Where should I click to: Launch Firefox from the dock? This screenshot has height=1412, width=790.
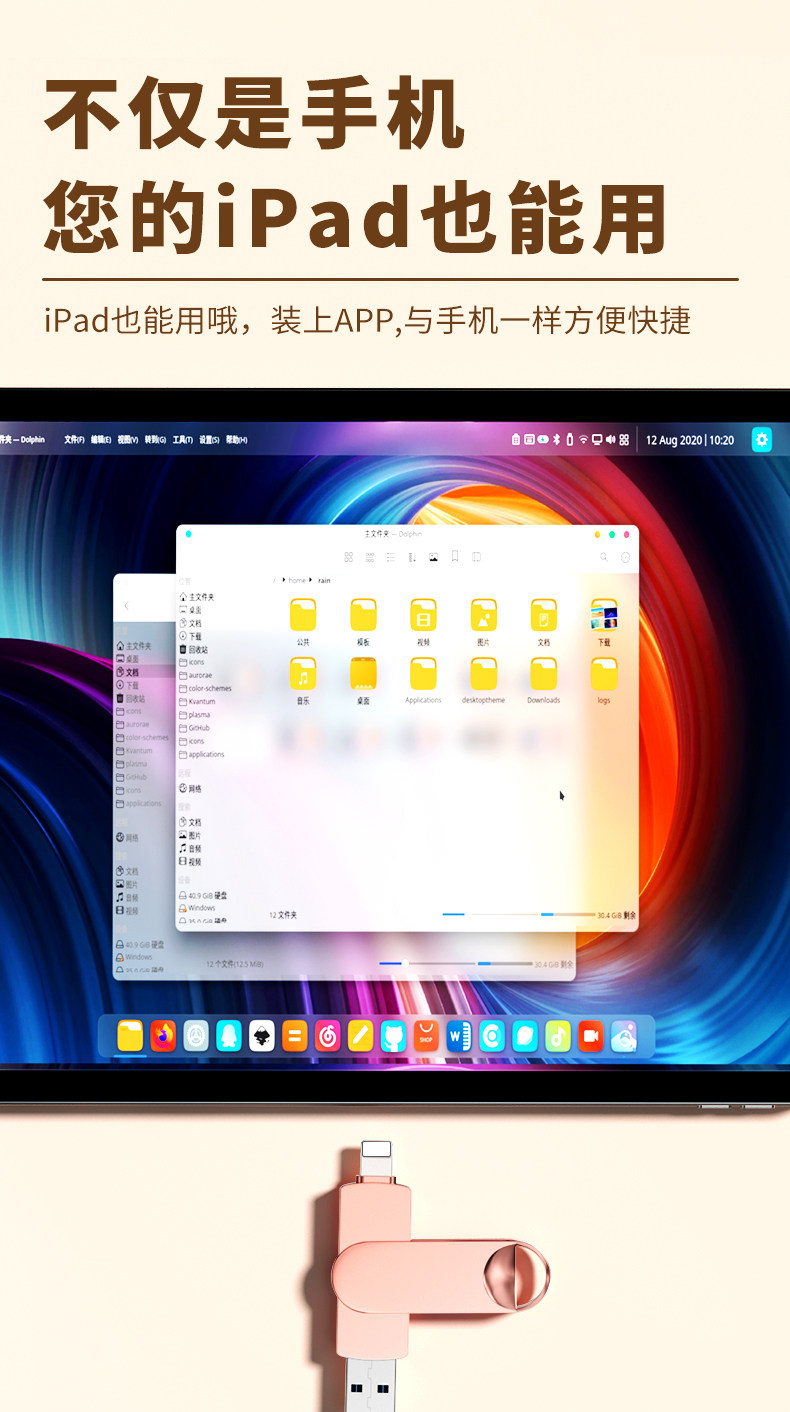pyautogui.click(x=163, y=1036)
